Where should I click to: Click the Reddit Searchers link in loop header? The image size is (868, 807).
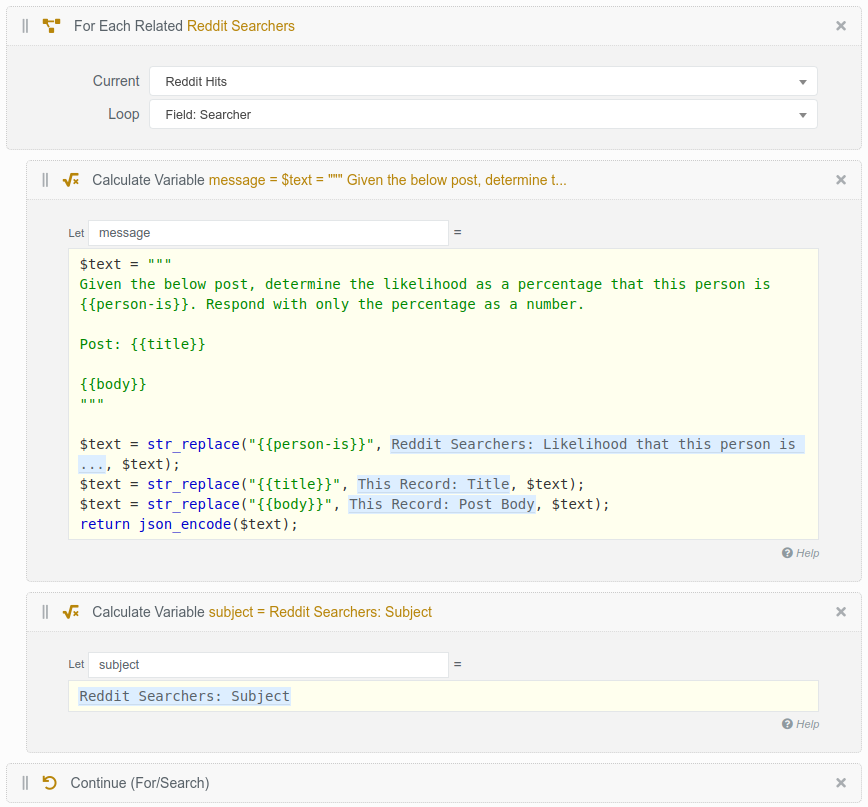tap(241, 26)
